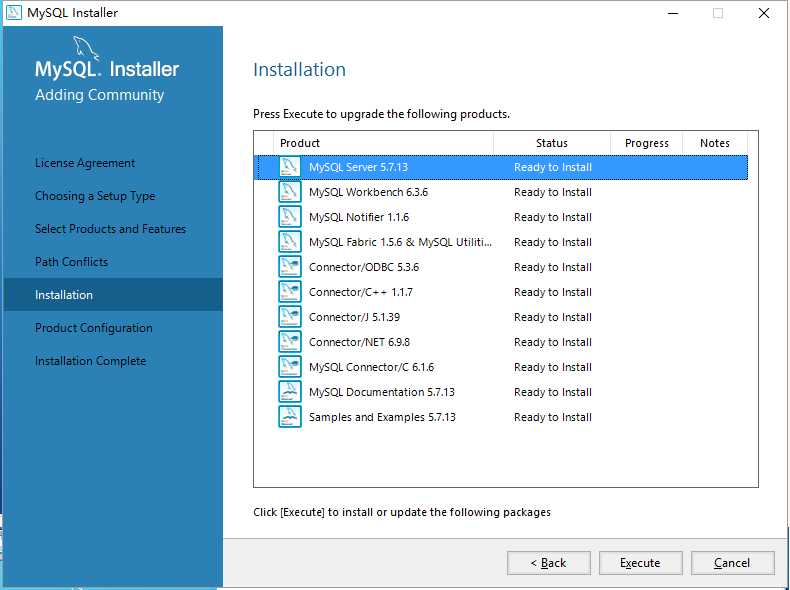Select the MySQL Server 5.7.13 row text

point(358,167)
